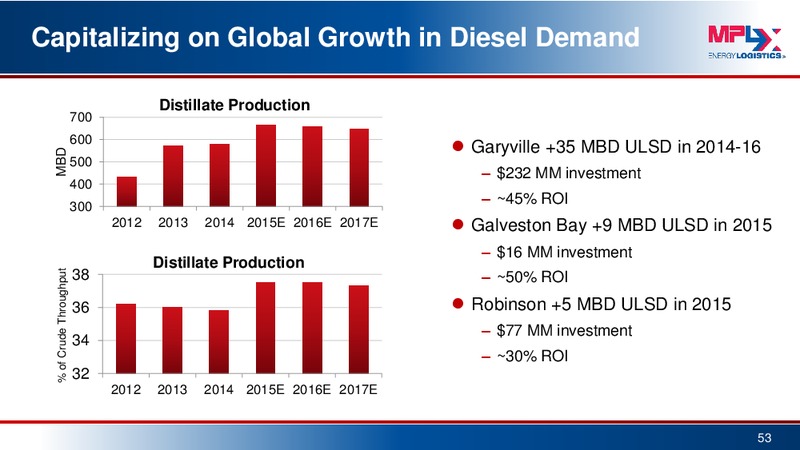
Task: Click the 2013 label under the percent chart
Action: (x=172, y=389)
